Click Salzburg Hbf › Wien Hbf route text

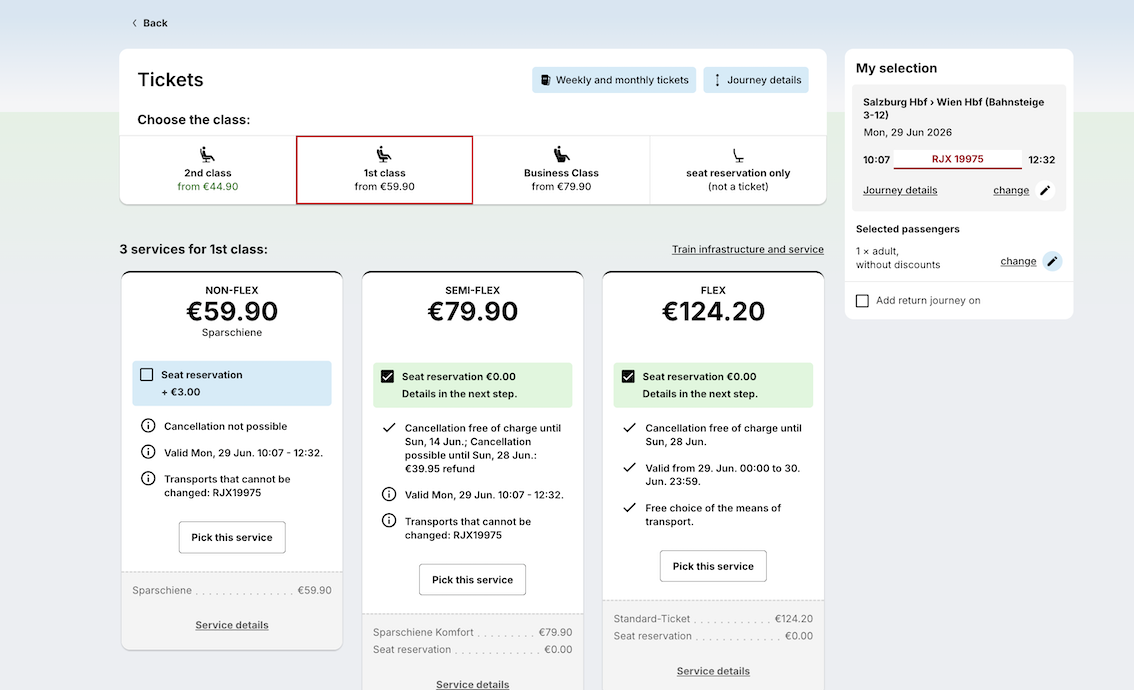(953, 108)
